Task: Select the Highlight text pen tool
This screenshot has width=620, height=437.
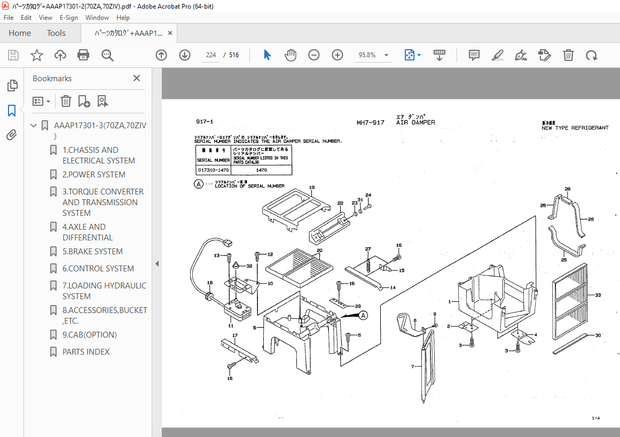Action: [x=497, y=55]
